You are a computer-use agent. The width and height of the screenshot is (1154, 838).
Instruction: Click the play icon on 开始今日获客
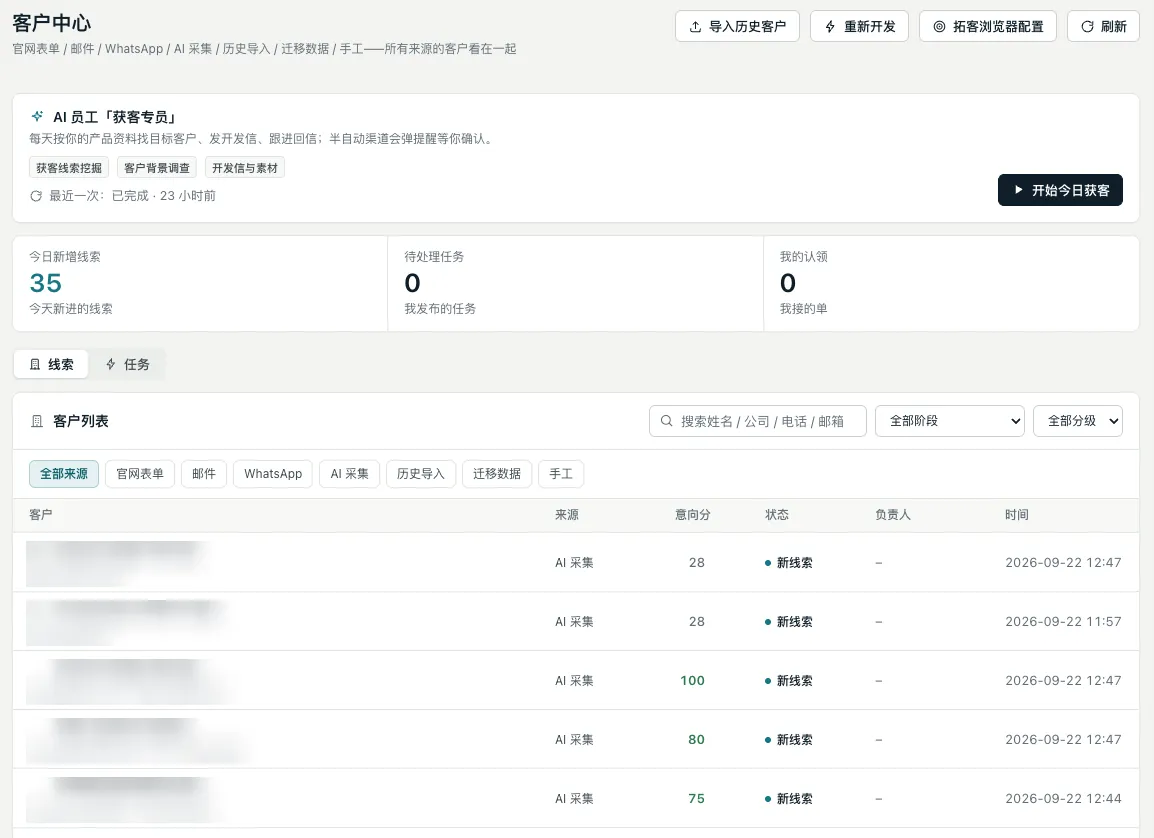(1019, 190)
